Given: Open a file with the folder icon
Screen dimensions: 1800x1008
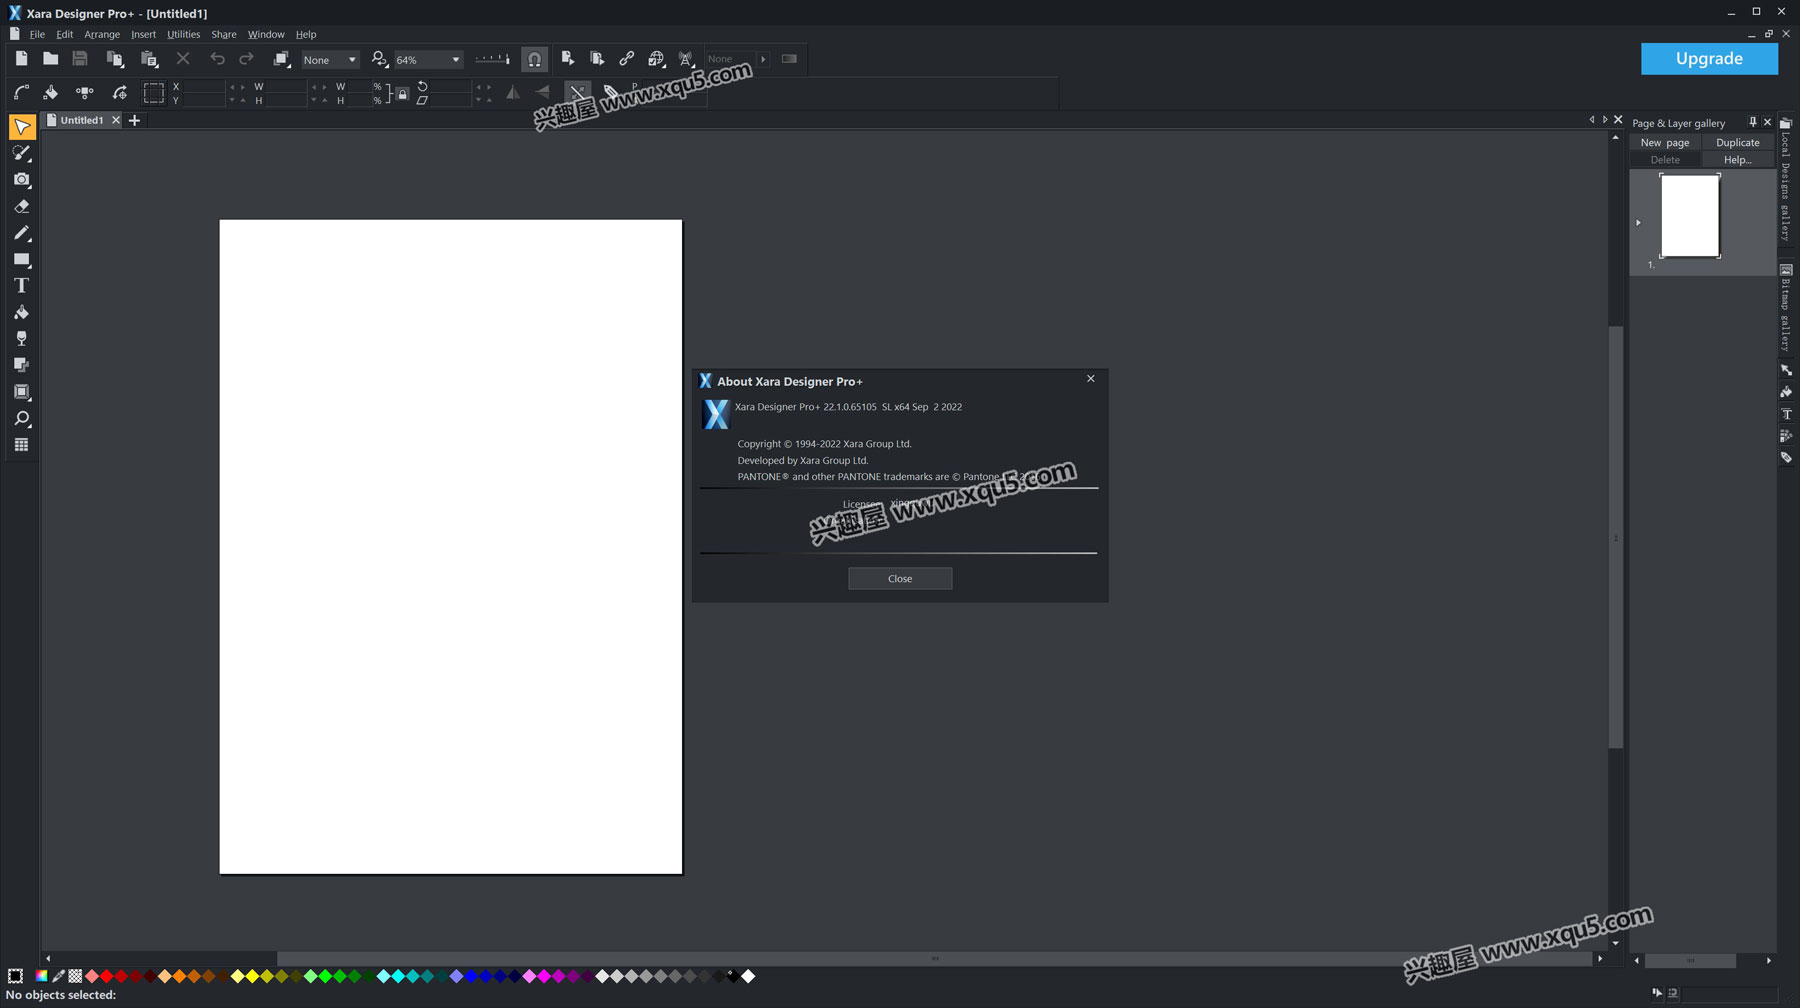Looking at the screenshot, I should point(50,59).
